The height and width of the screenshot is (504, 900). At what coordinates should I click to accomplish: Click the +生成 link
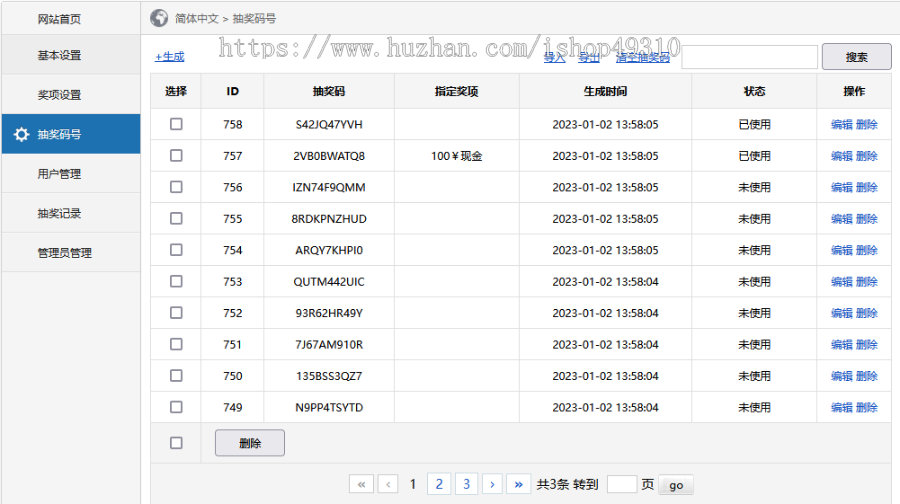(169, 57)
